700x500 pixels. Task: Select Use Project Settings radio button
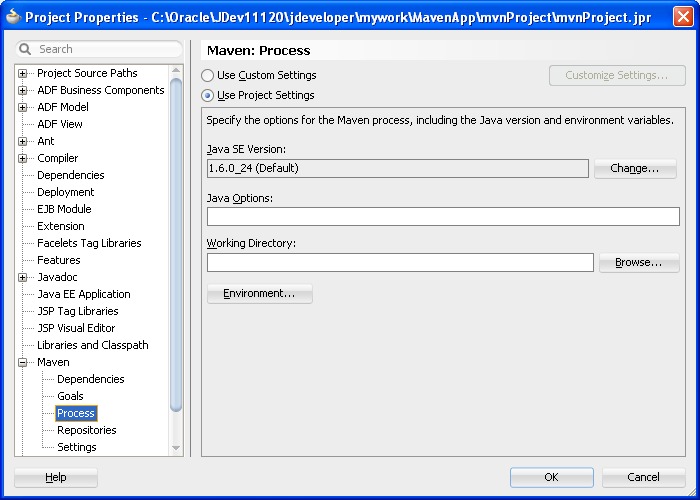[208, 95]
